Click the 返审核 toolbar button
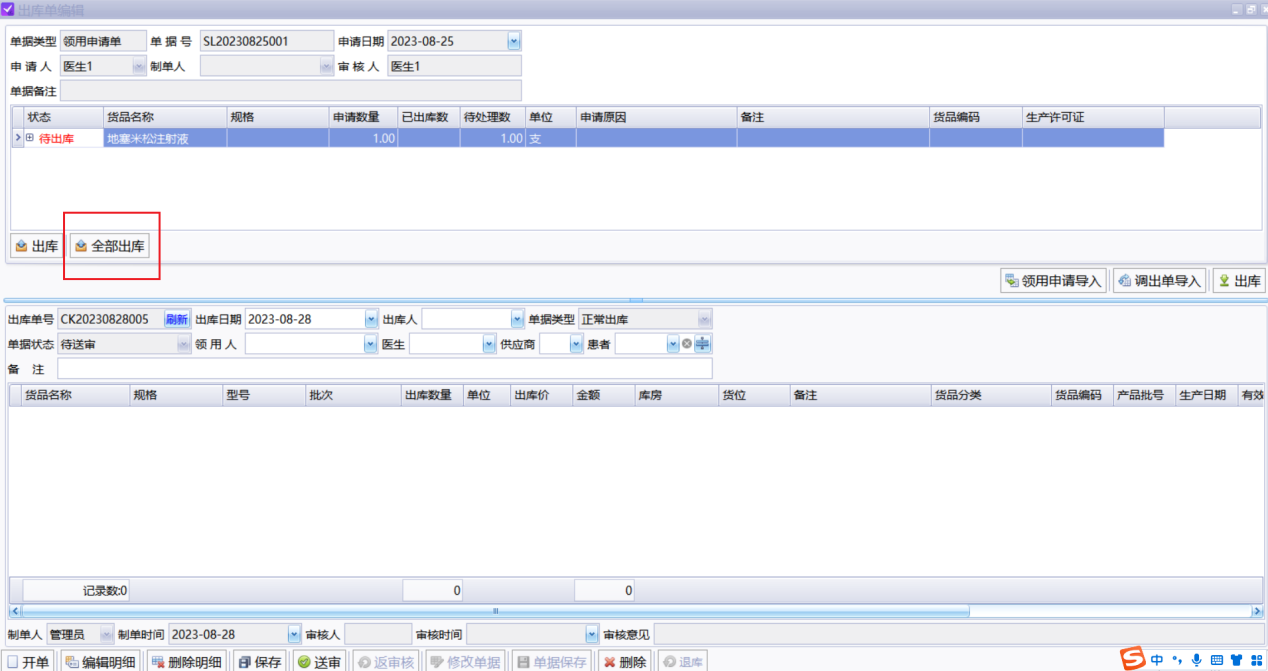This screenshot has height=671, width=1268. point(385,661)
